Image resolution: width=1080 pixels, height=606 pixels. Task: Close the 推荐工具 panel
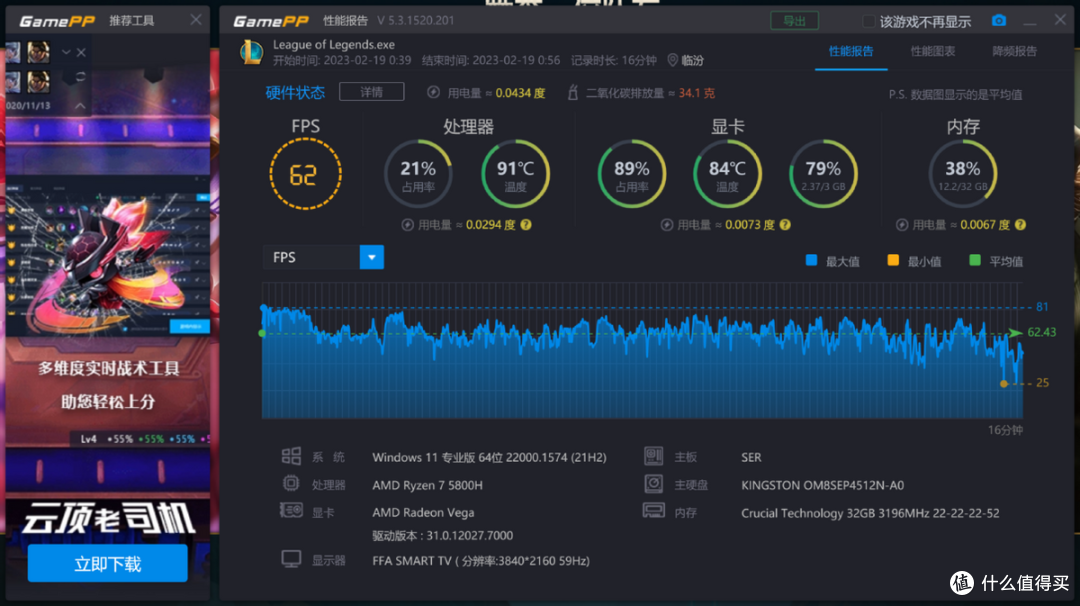[x=196, y=20]
